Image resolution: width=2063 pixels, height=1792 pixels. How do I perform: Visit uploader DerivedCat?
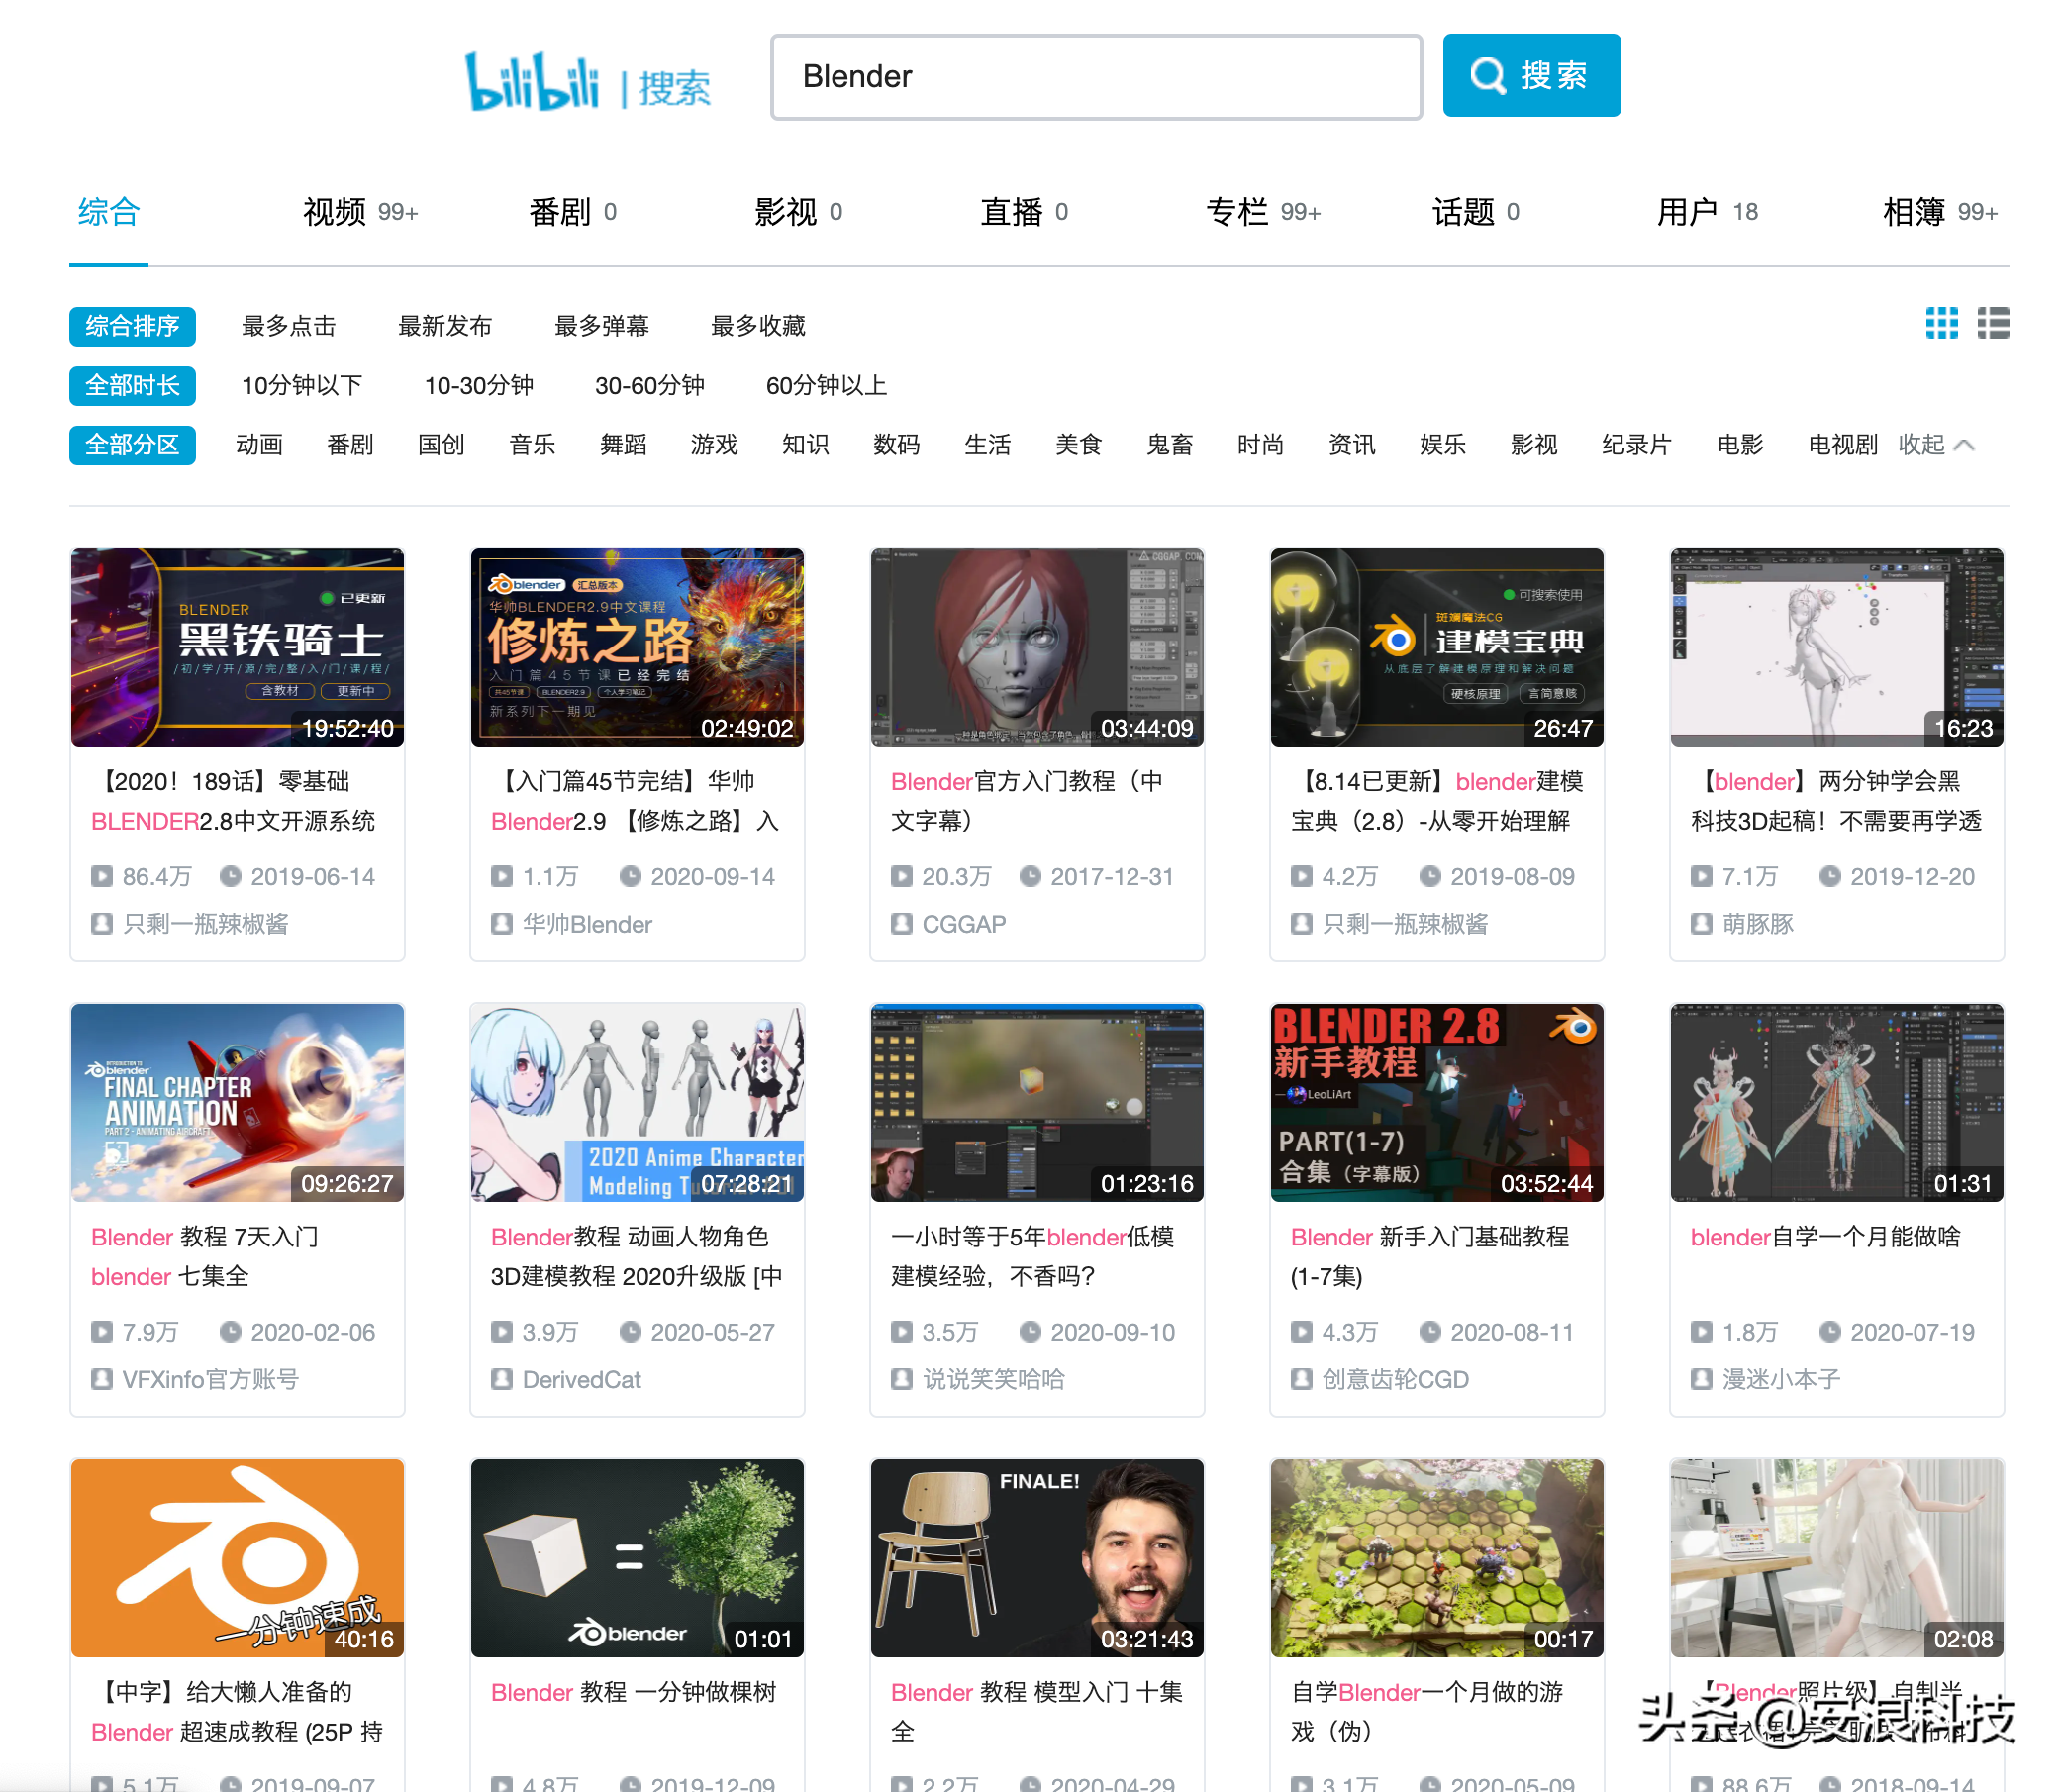coord(581,1380)
